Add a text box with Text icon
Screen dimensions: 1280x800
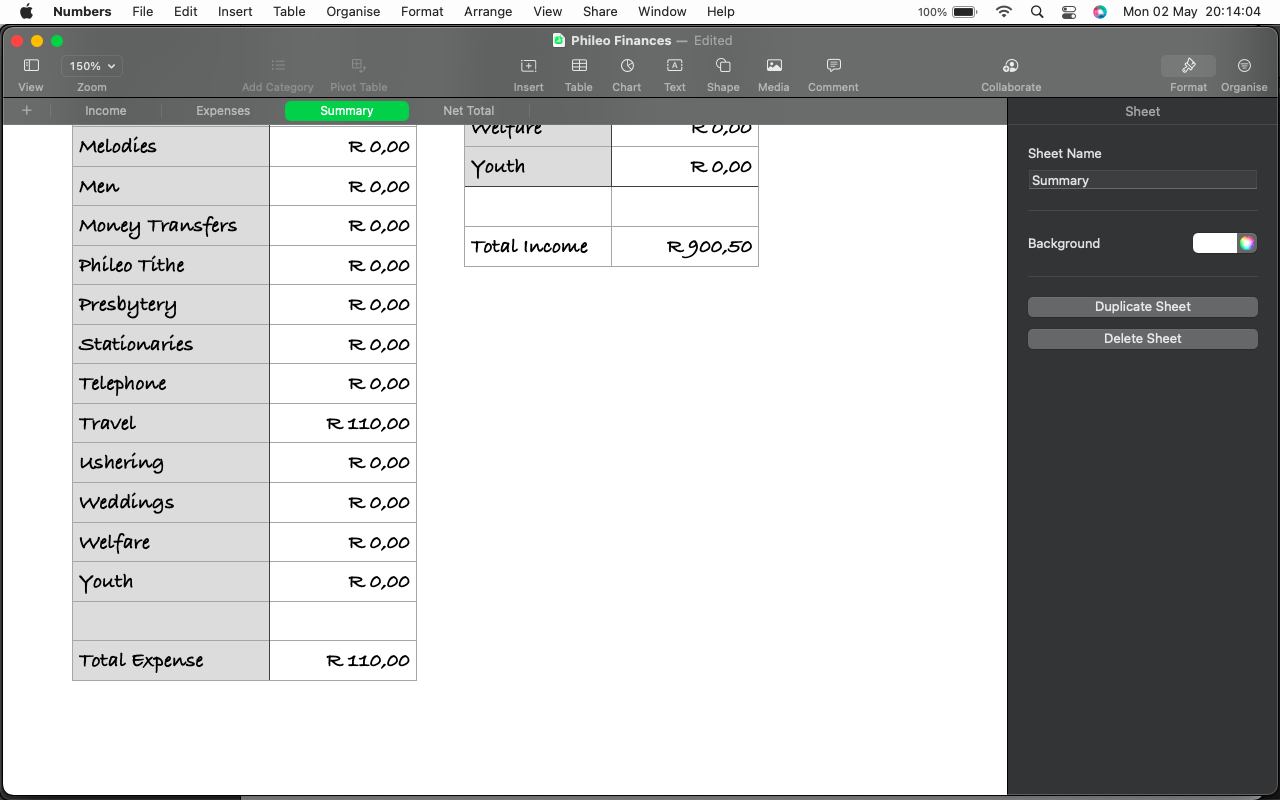(x=675, y=66)
